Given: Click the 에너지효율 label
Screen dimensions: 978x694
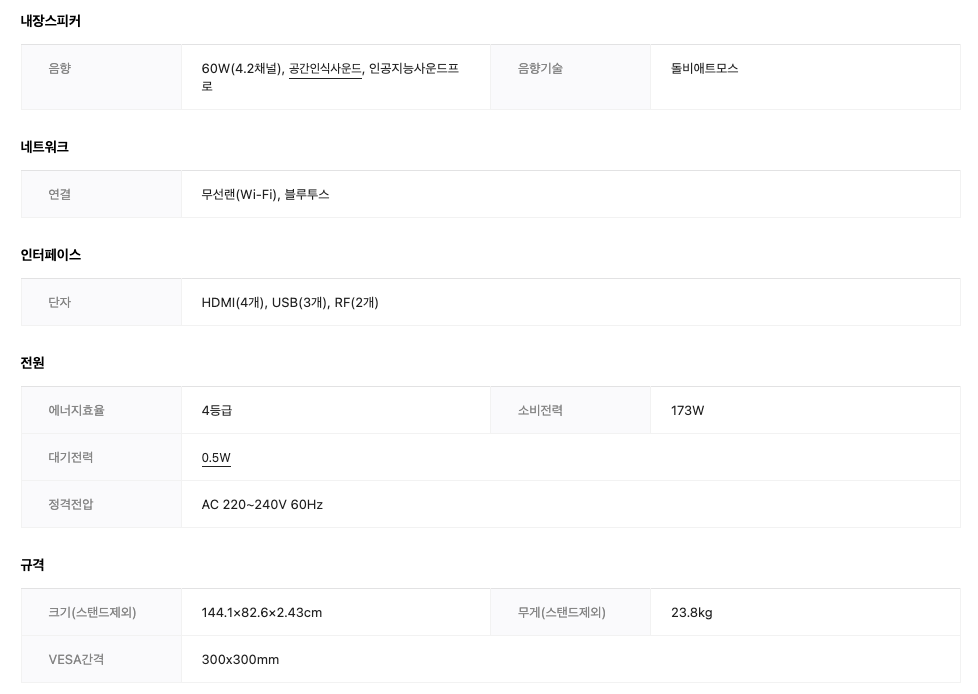Looking at the screenshot, I should pos(76,410).
